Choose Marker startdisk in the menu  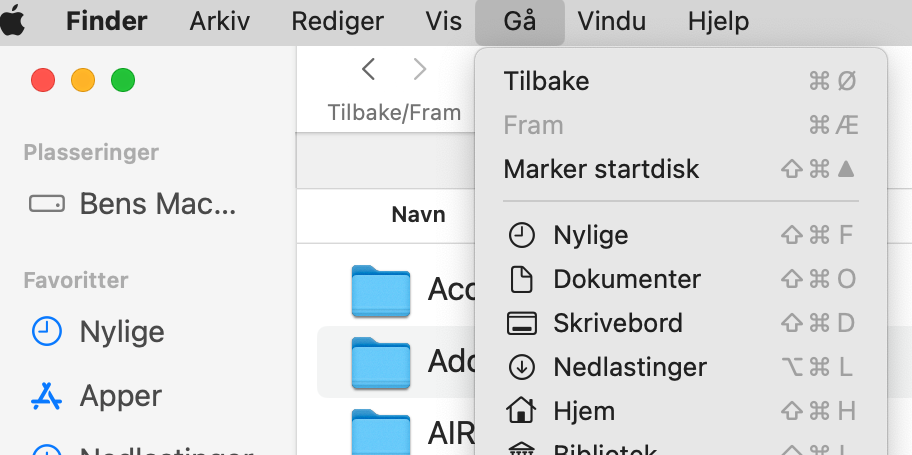point(601,169)
